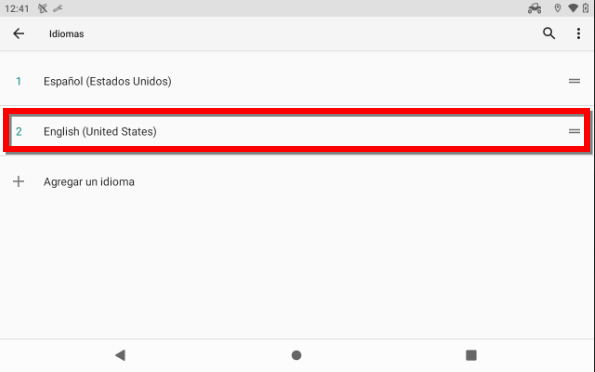
Task: Select English (United States) language
Action: click(100, 132)
